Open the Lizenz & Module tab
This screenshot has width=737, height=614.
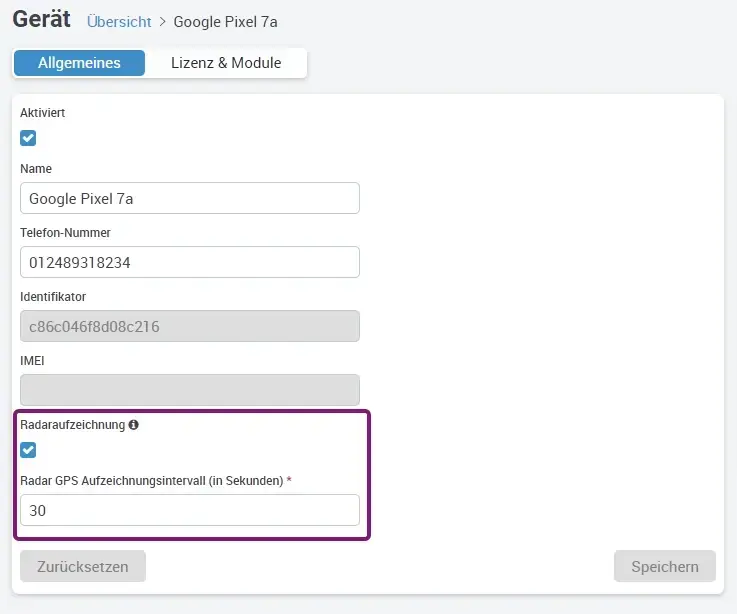click(x=227, y=63)
